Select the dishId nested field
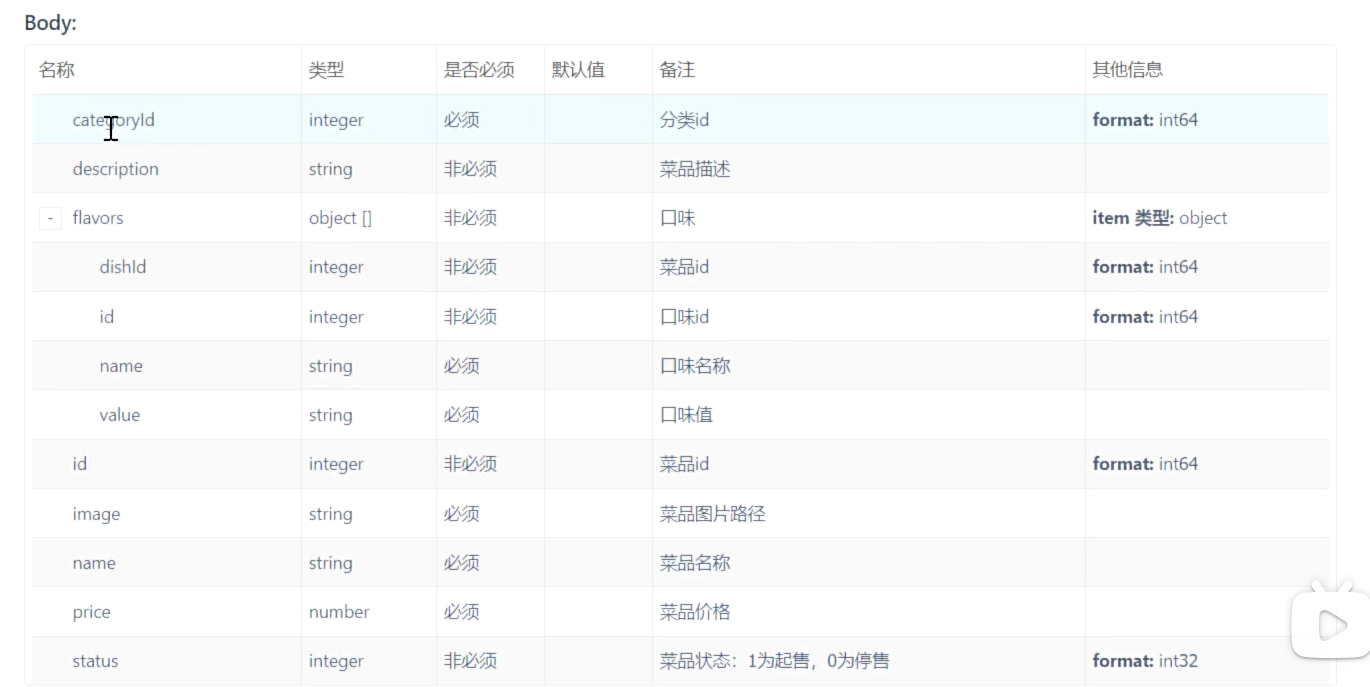The image size is (1370, 687). click(123, 267)
